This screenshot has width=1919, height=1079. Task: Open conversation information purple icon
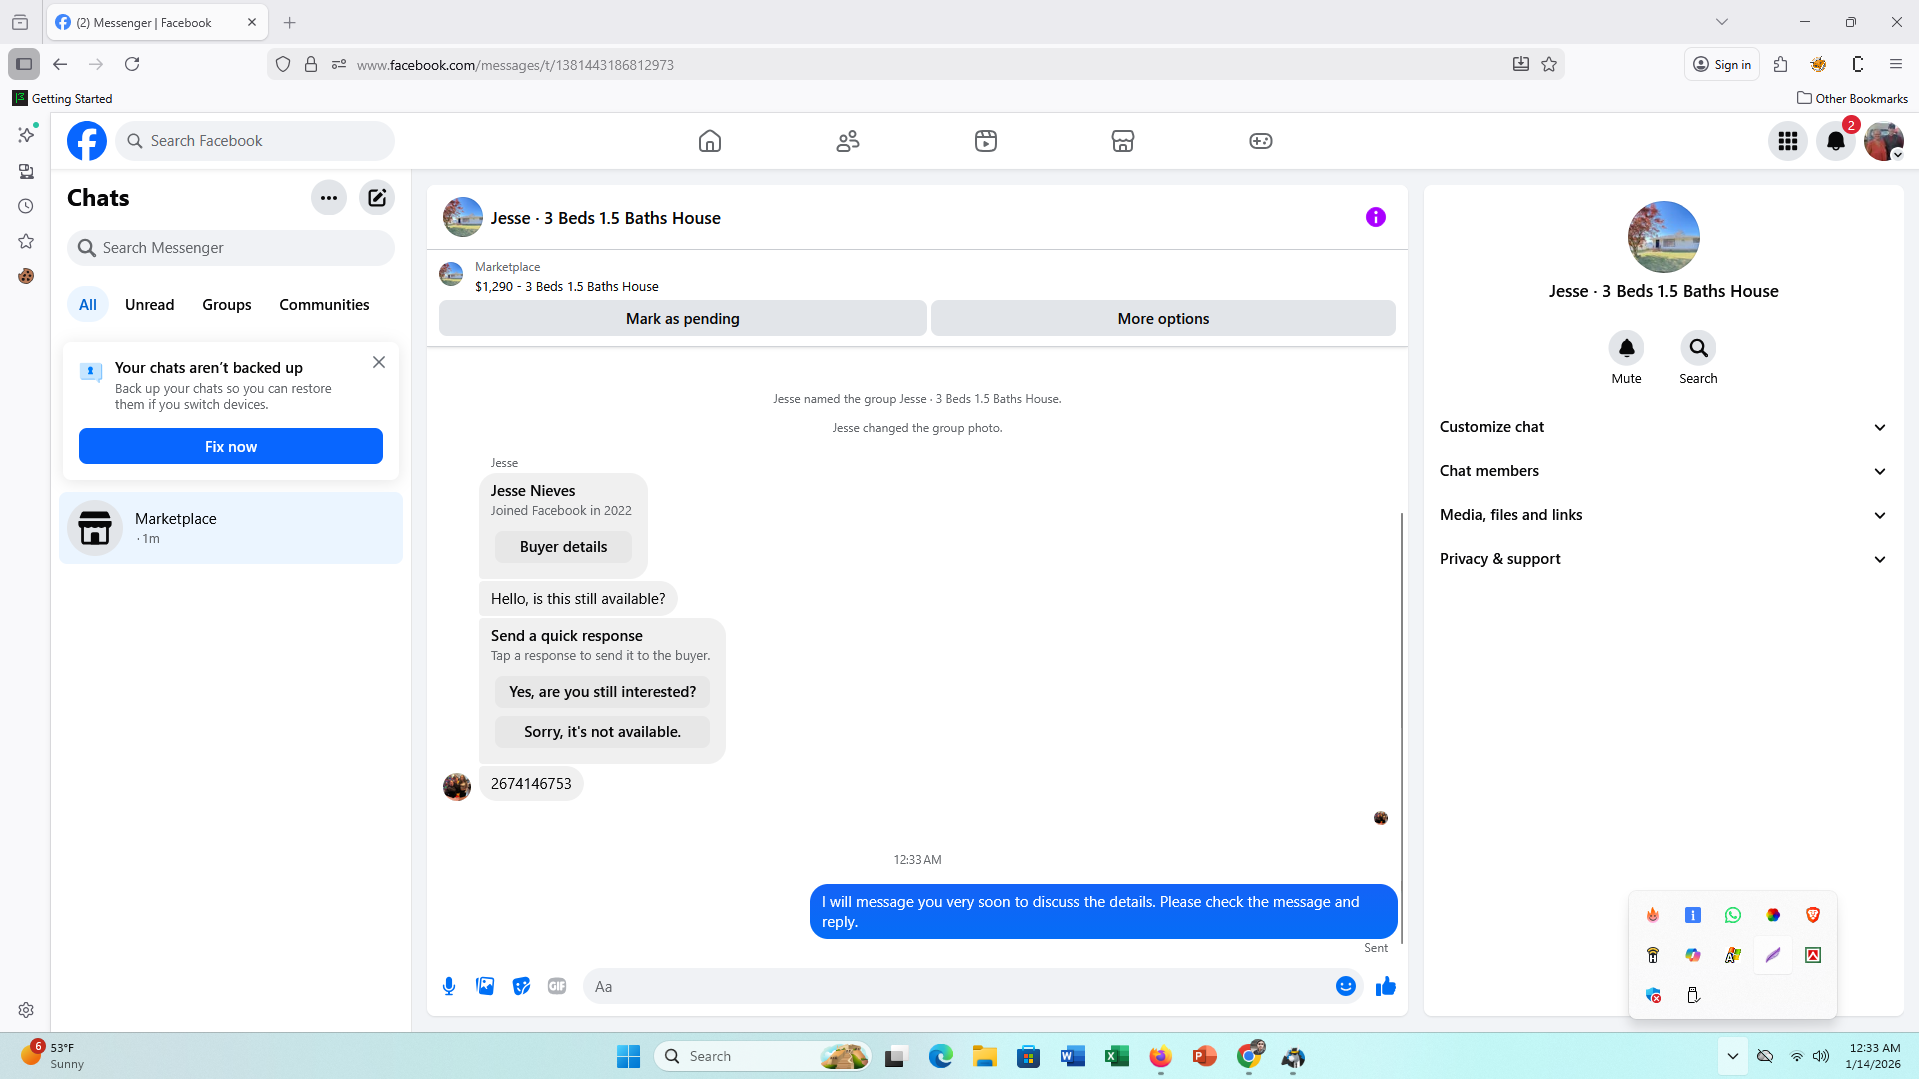tap(1375, 217)
